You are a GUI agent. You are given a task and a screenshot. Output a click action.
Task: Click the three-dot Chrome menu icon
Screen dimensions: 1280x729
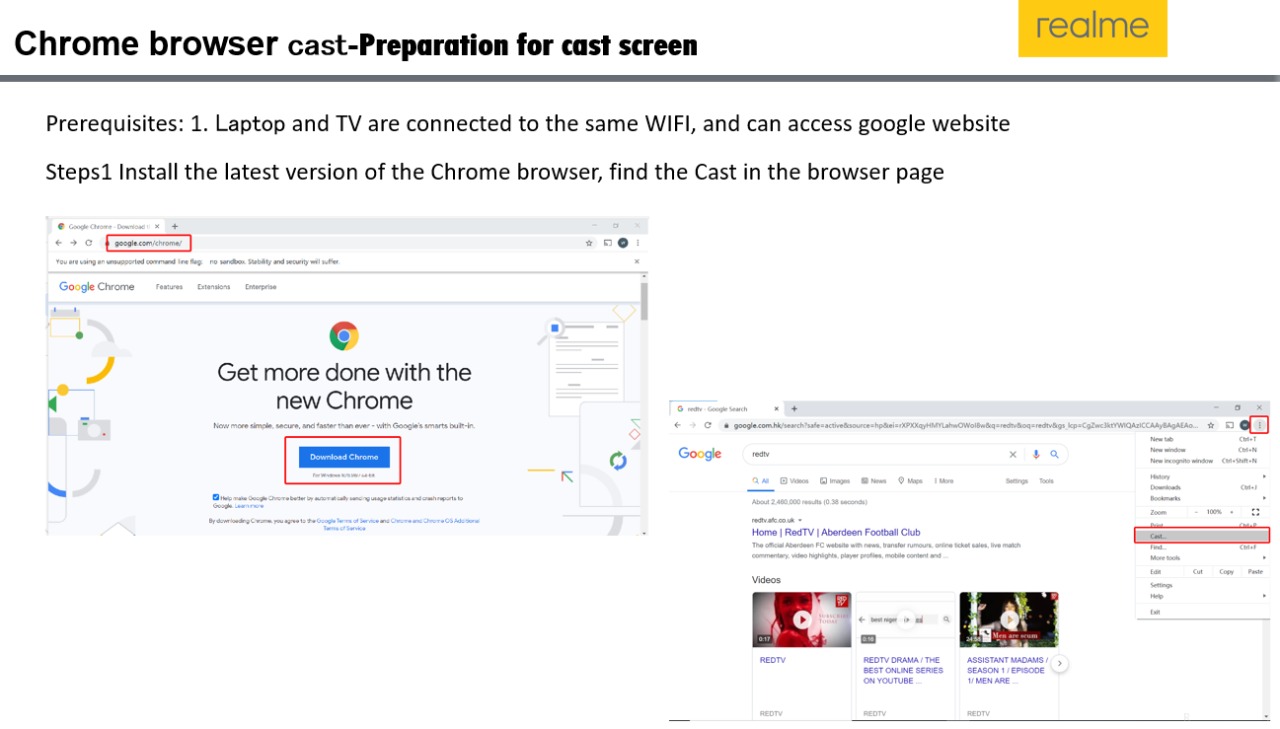point(1259,425)
